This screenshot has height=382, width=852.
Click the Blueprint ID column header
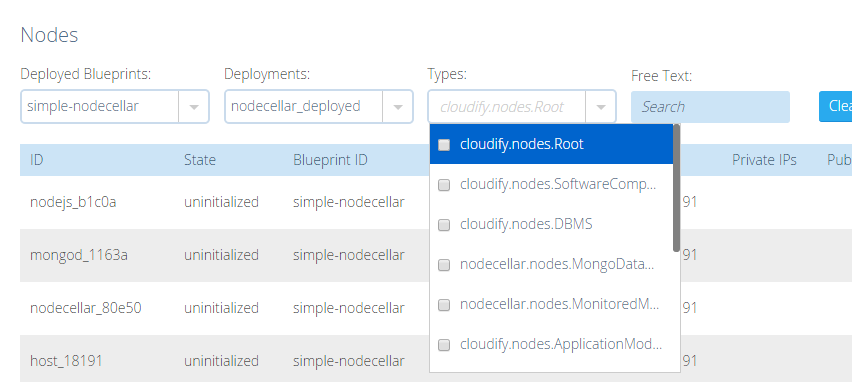(x=330, y=160)
